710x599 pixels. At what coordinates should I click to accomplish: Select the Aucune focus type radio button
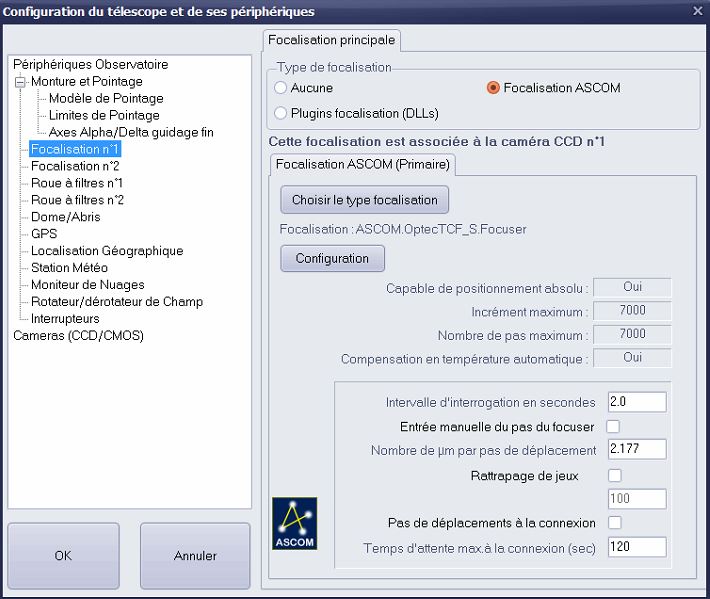pyautogui.click(x=281, y=88)
